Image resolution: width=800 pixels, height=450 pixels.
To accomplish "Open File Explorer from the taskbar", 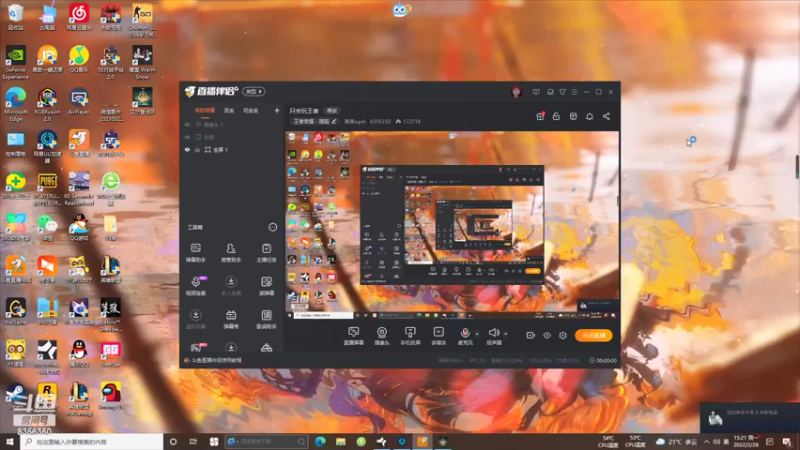I will click(341, 442).
